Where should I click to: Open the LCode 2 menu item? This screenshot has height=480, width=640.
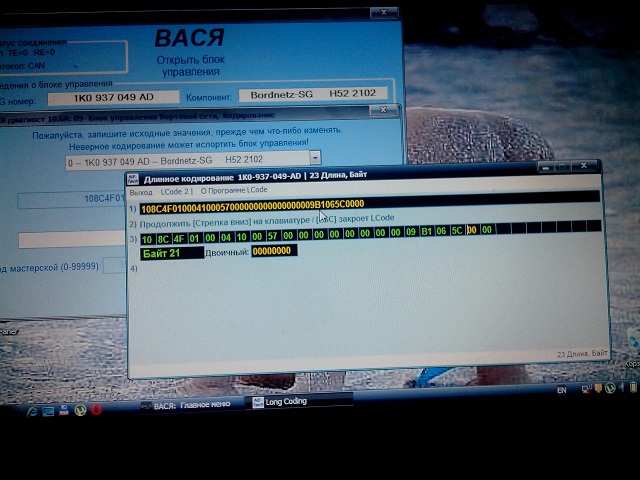(174, 191)
